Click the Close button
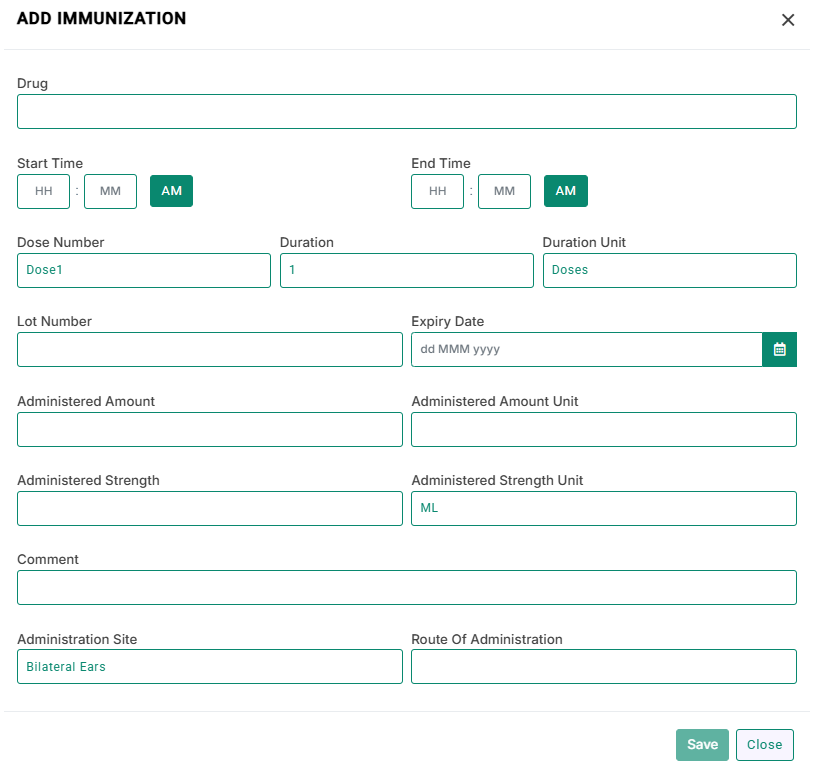Screen dimensions: 816x764 click(x=764, y=745)
